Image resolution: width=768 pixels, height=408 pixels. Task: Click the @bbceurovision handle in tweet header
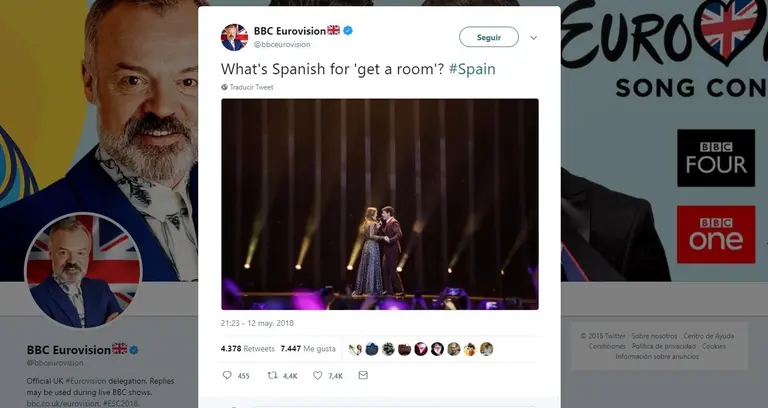tap(282, 44)
